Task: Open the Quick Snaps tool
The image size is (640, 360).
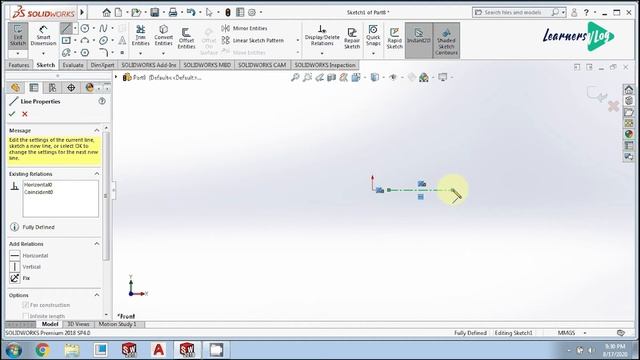Action: [x=373, y=36]
